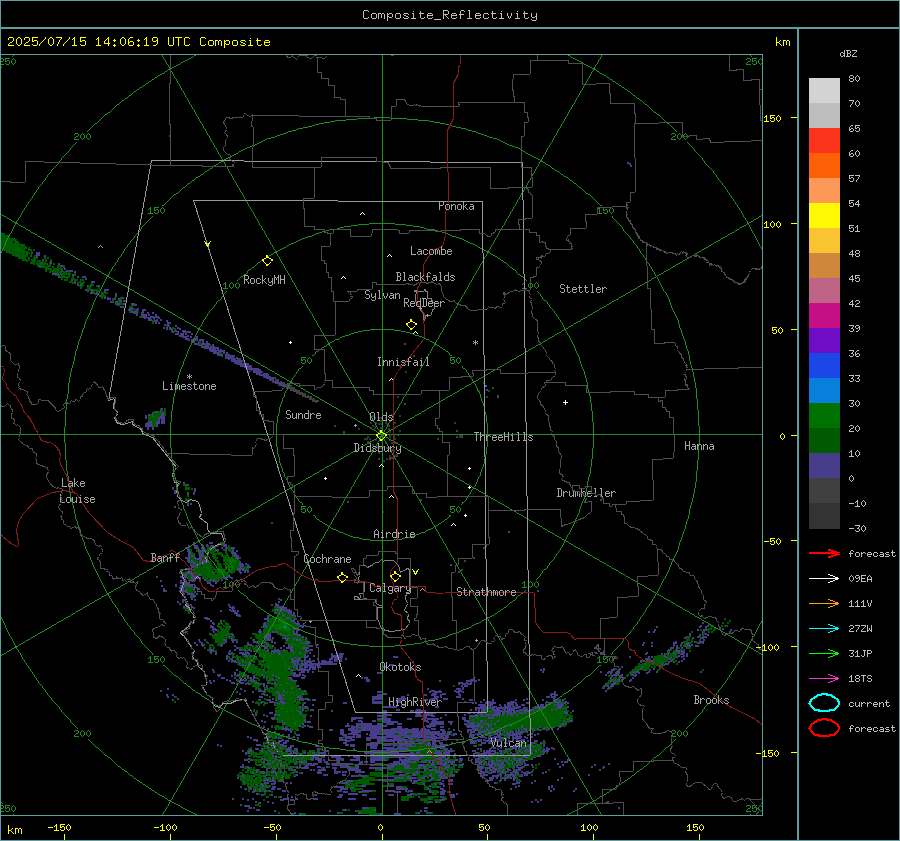Click the white 09EA arrow icon
Image resolution: width=900 pixels, height=841 pixels.
(x=824, y=579)
